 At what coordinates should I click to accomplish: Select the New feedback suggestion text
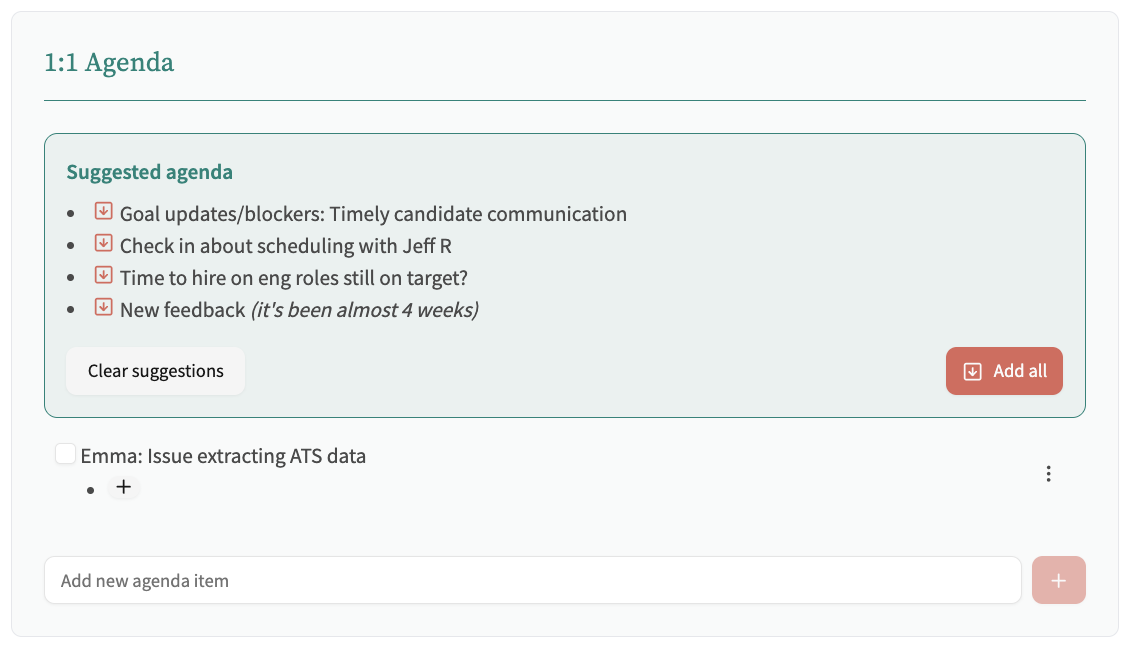(x=182, y=310)
